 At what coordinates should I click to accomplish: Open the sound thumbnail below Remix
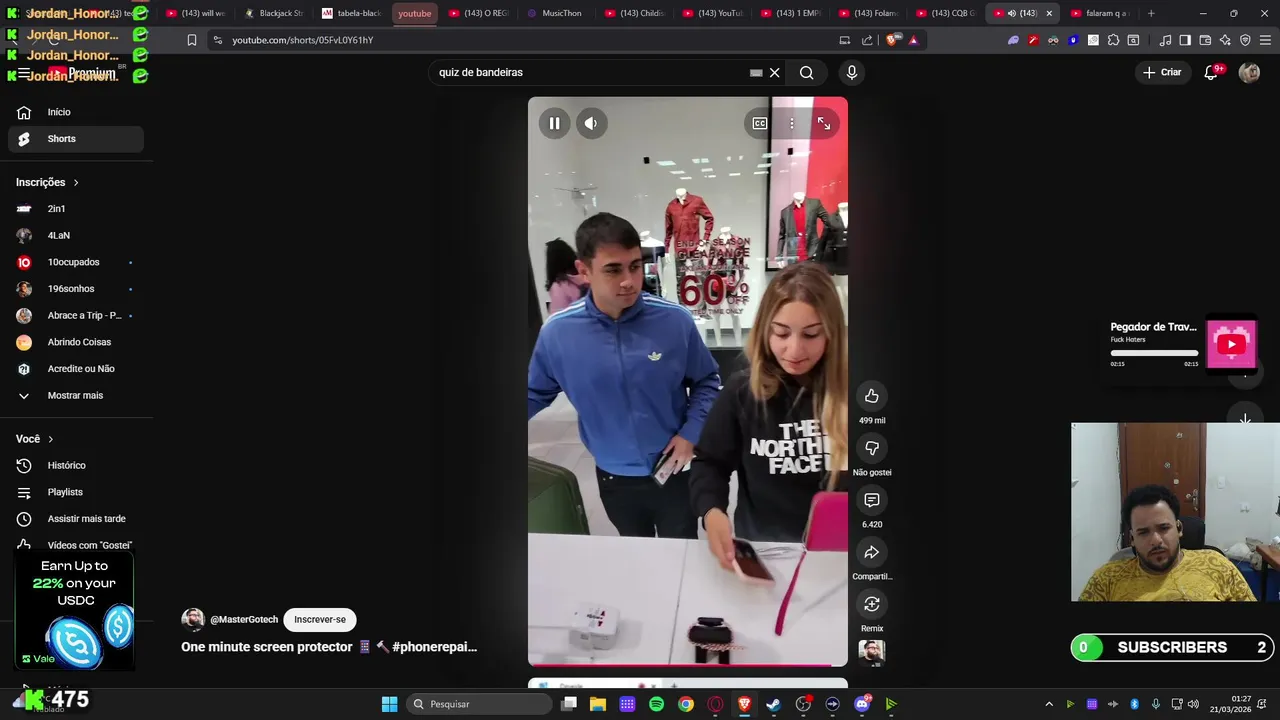coord(872,652)
